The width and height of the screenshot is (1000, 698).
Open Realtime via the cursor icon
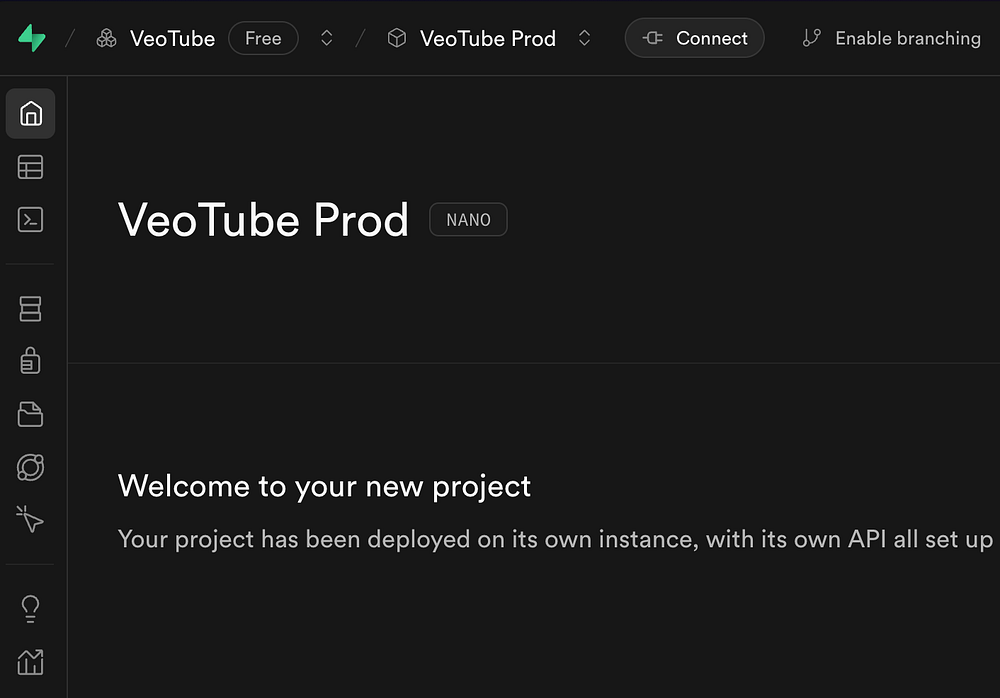tap(31, 519)
